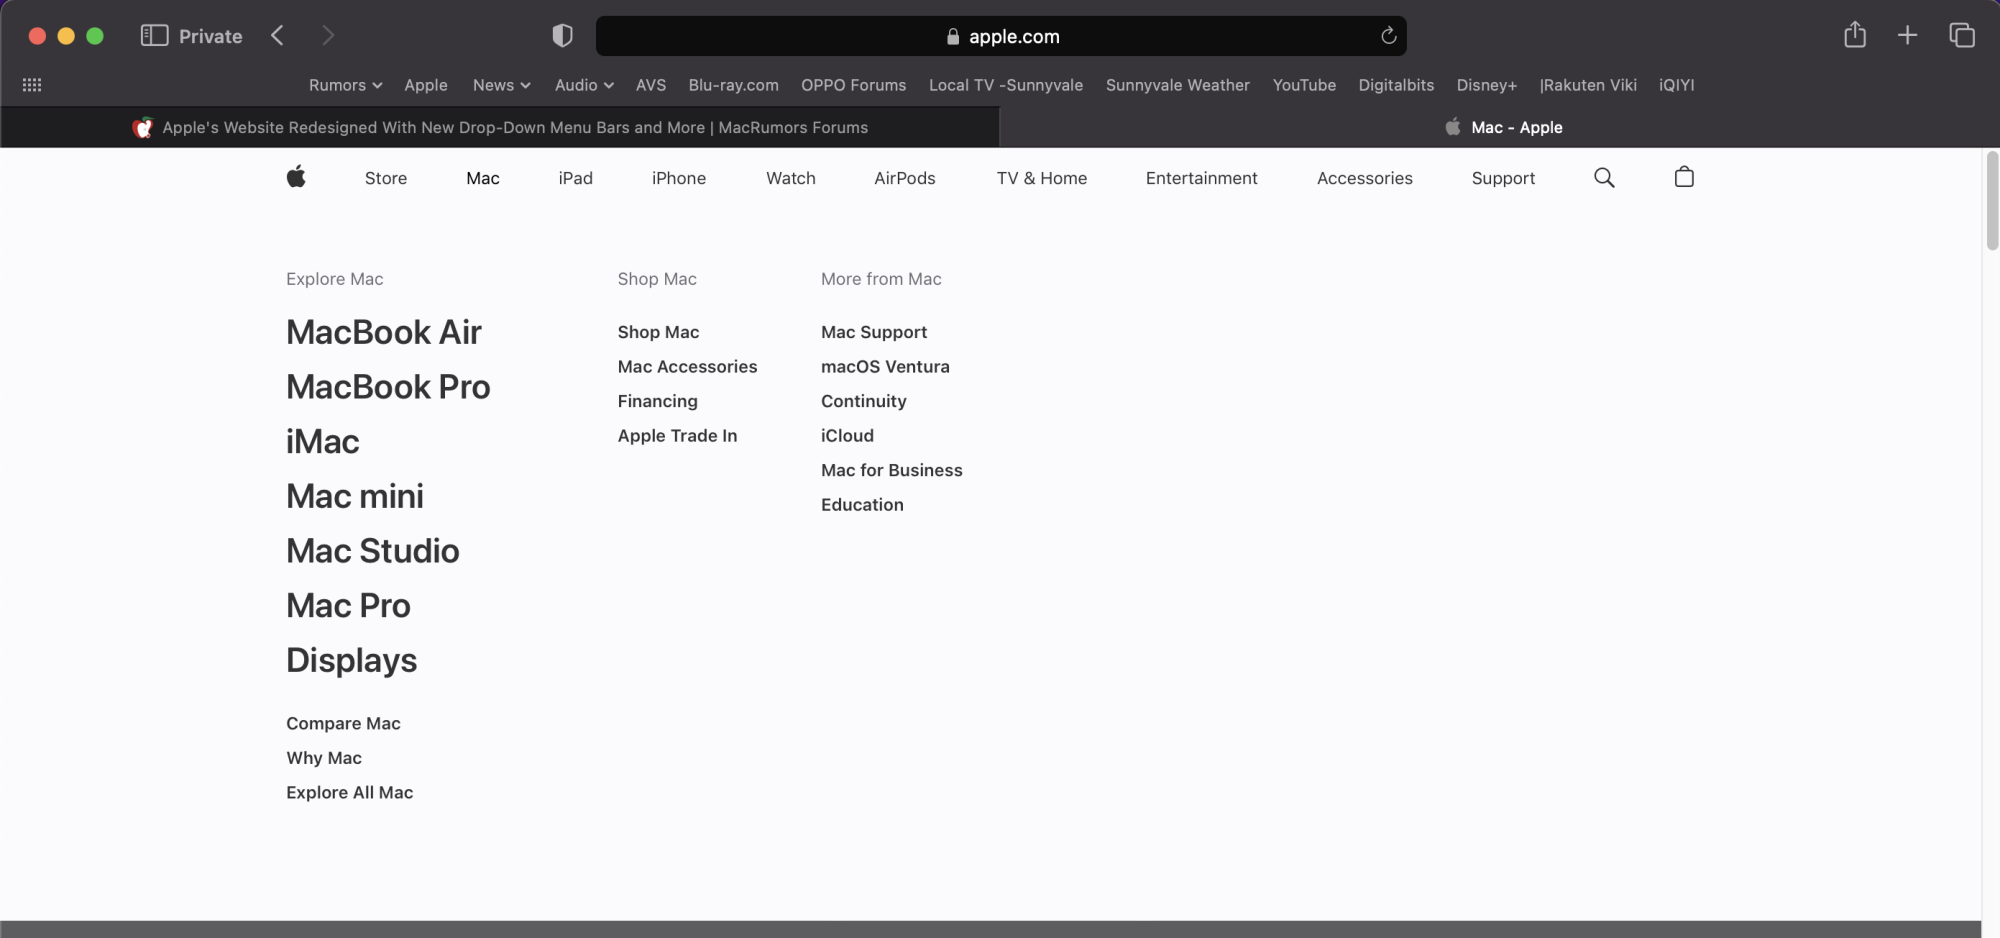Open the iCloud link
This screenshot has width=2000, height=938.
[847, 436]
